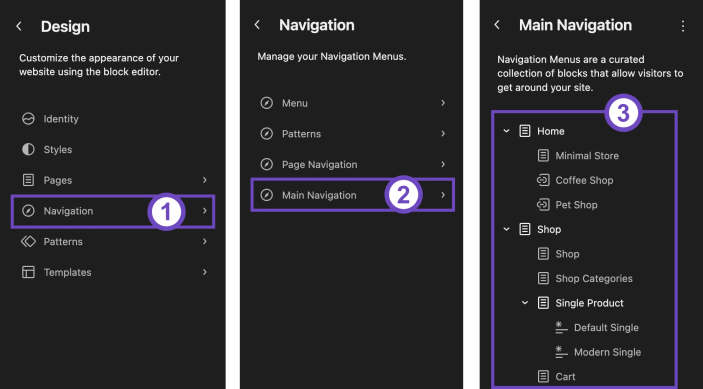703x389 pixels.
Task: Collapse the Single Product submenu
Action: (525, 303)
